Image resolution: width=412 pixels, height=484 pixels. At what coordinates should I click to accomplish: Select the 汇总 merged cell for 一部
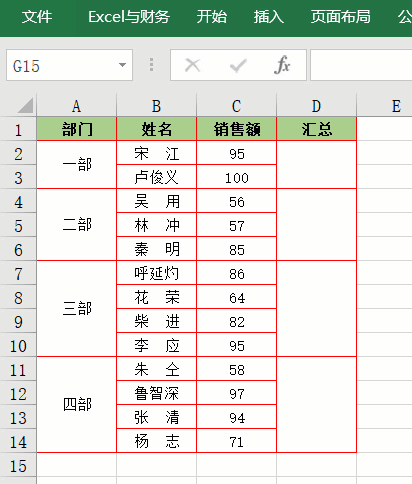pos(317,165)
